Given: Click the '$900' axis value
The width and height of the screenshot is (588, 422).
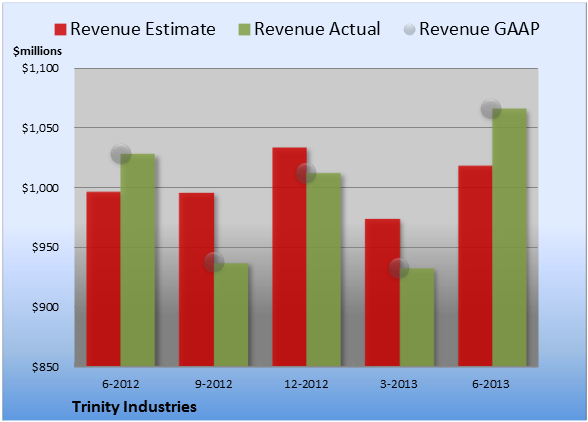Looking at the screenshot, I should click(45, 307).
